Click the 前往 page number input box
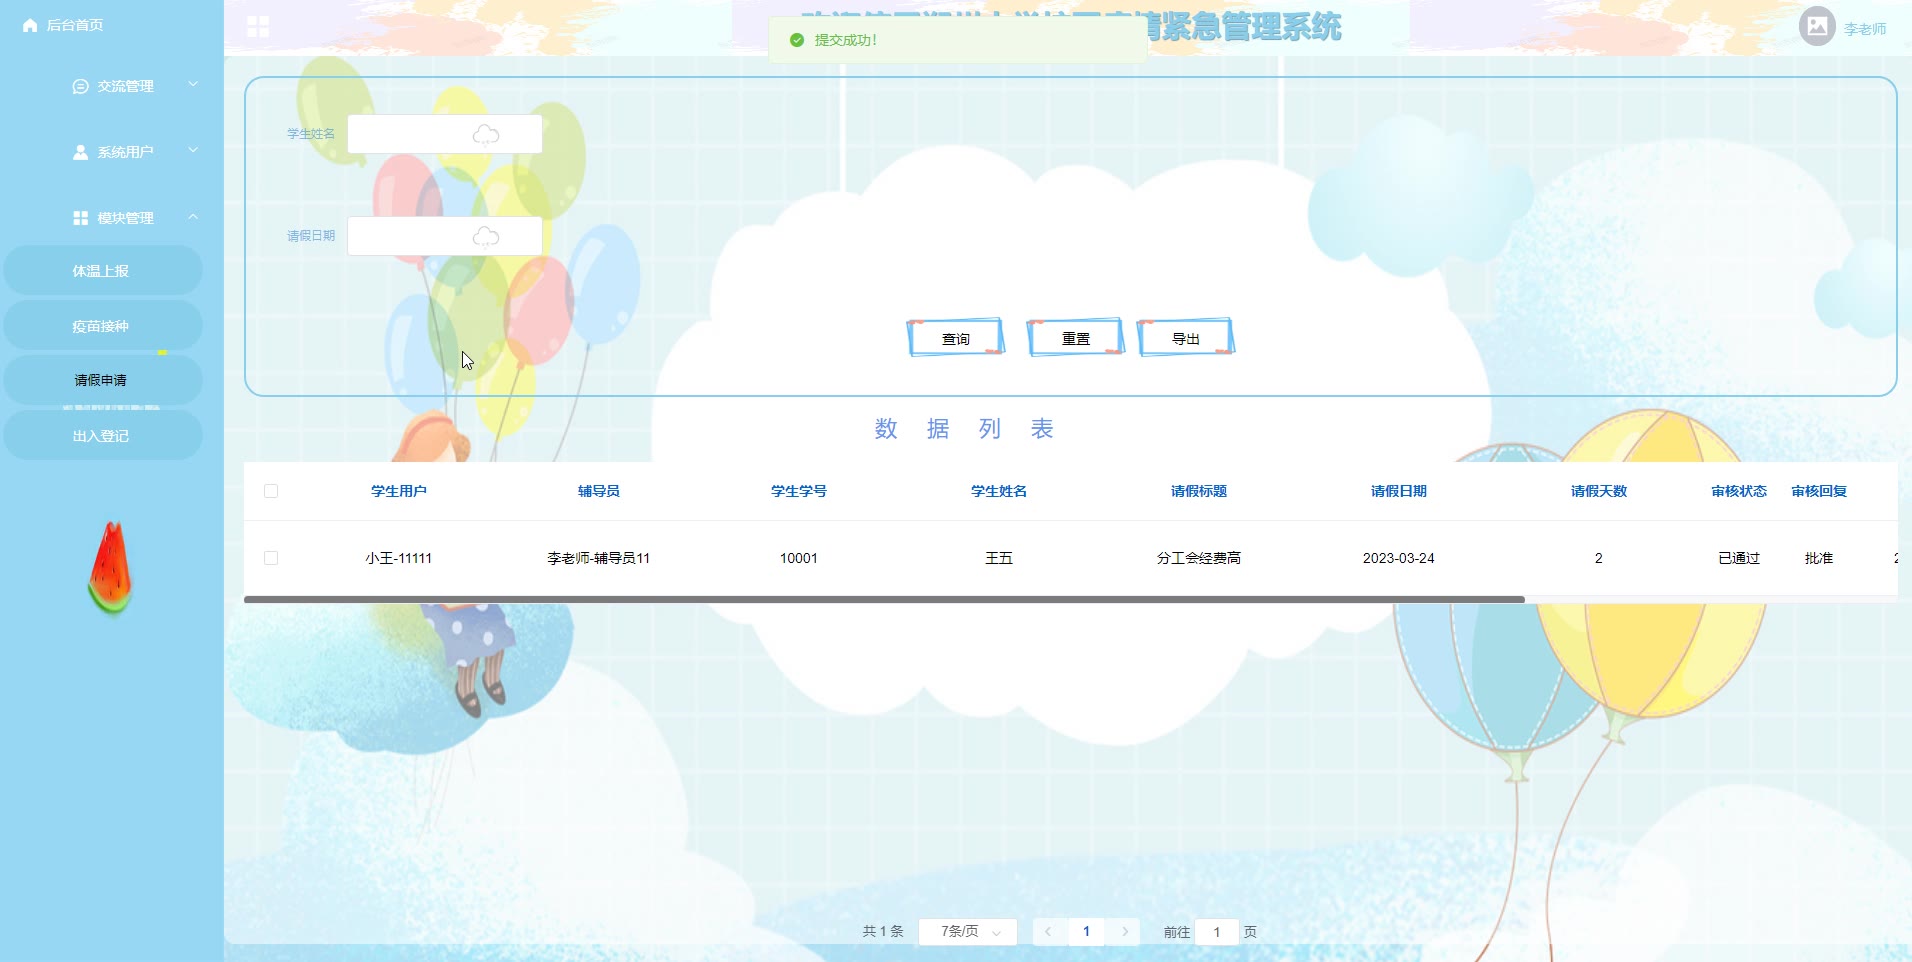 click(1217, 932)
